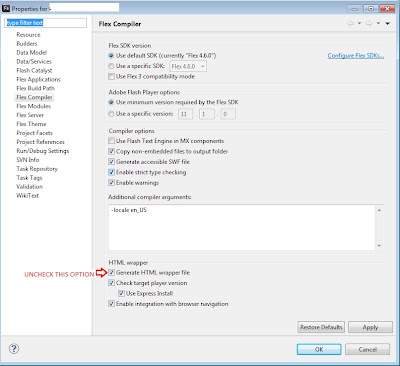400x366 pixels.
Task: Select Flex Compiler in the tree
Action: pyautogui.click(x=34, y=97)
